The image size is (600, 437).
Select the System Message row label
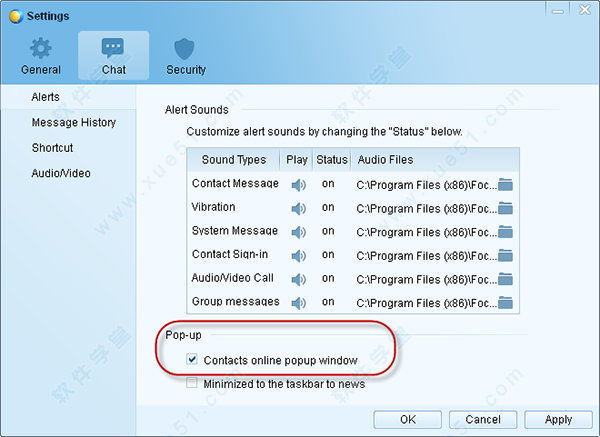coord(235,231)
